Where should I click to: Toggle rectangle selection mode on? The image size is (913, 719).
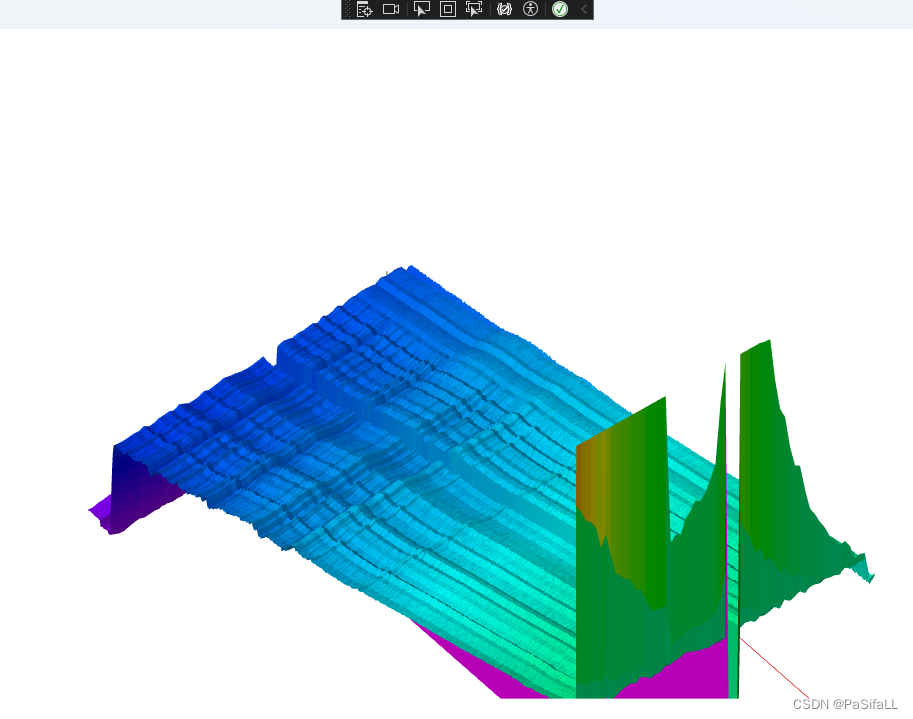tap(446, 10)
